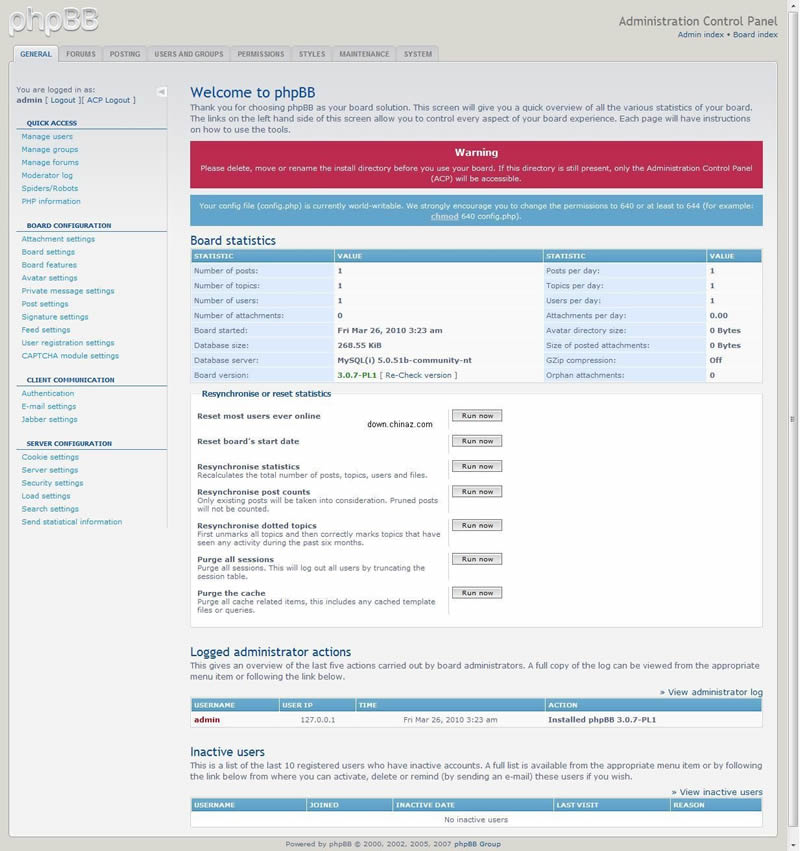Click the Logout link
This screenshot has width=800, height=851.
point(63,100)
